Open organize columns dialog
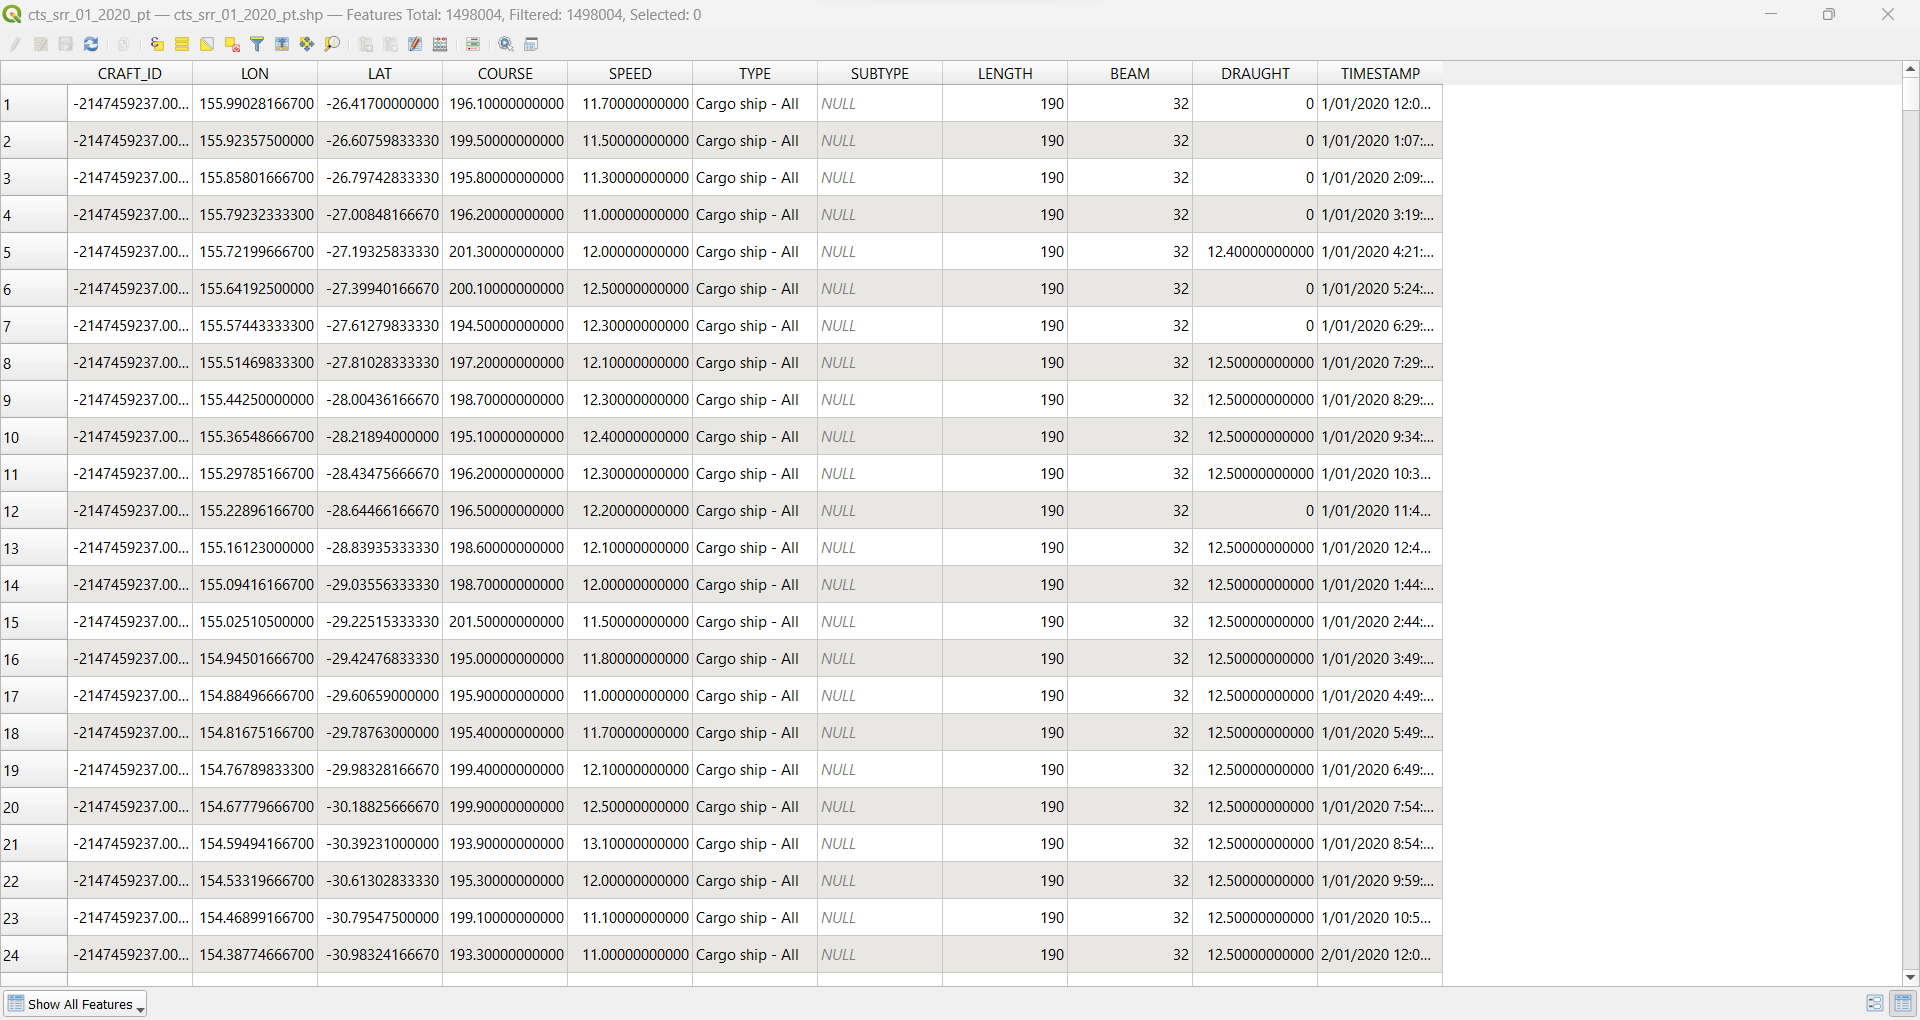The height and width of the screenshot is (1020, 1920). (x=415, y=44)
